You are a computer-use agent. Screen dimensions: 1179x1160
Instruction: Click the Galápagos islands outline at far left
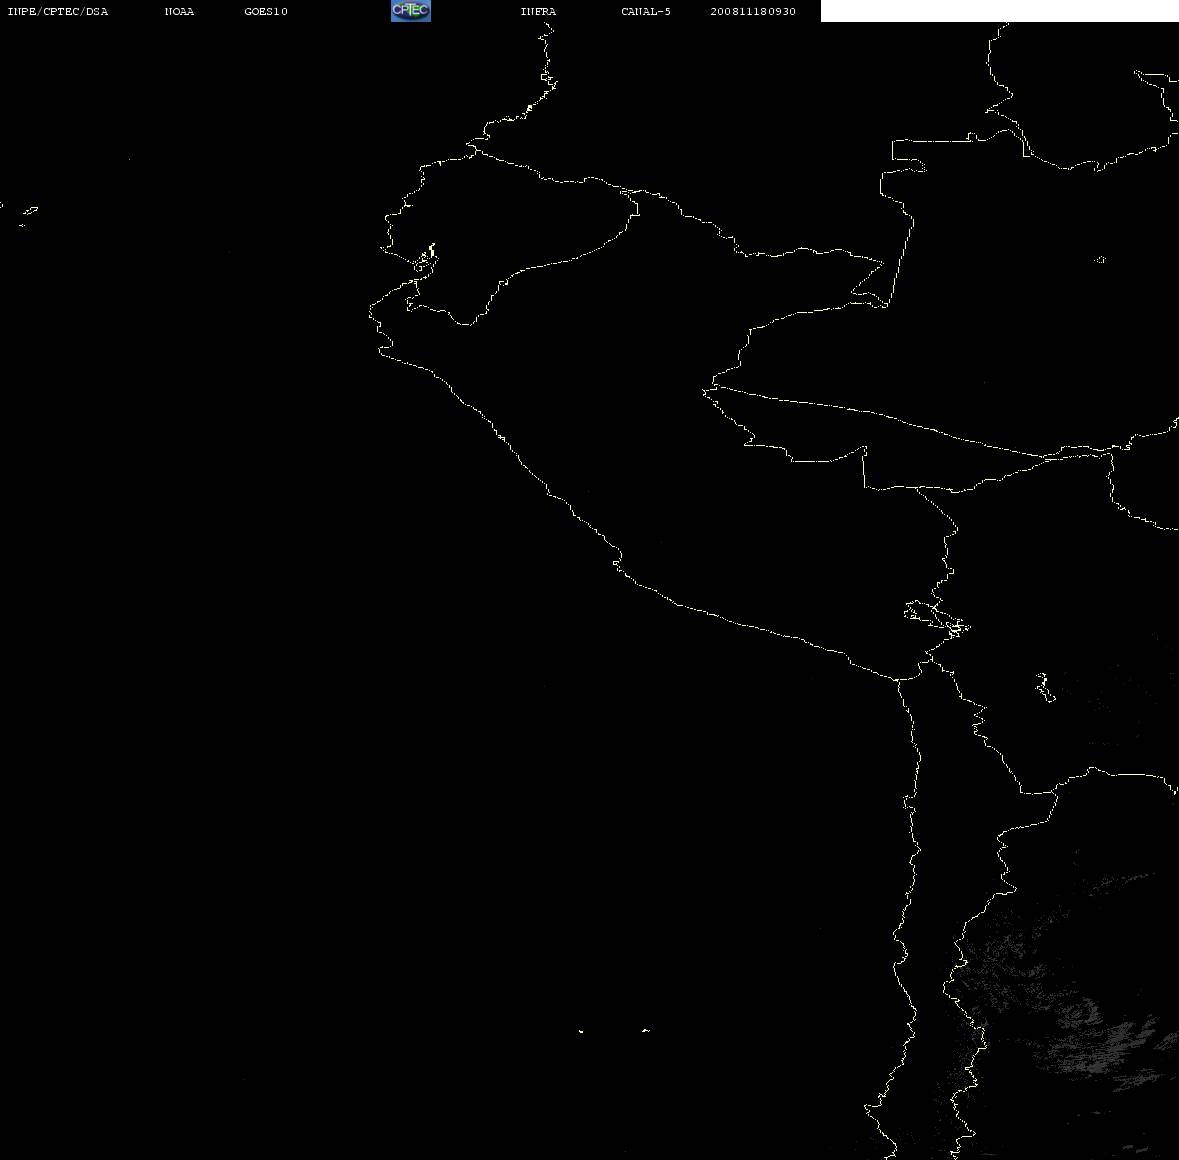28,214
